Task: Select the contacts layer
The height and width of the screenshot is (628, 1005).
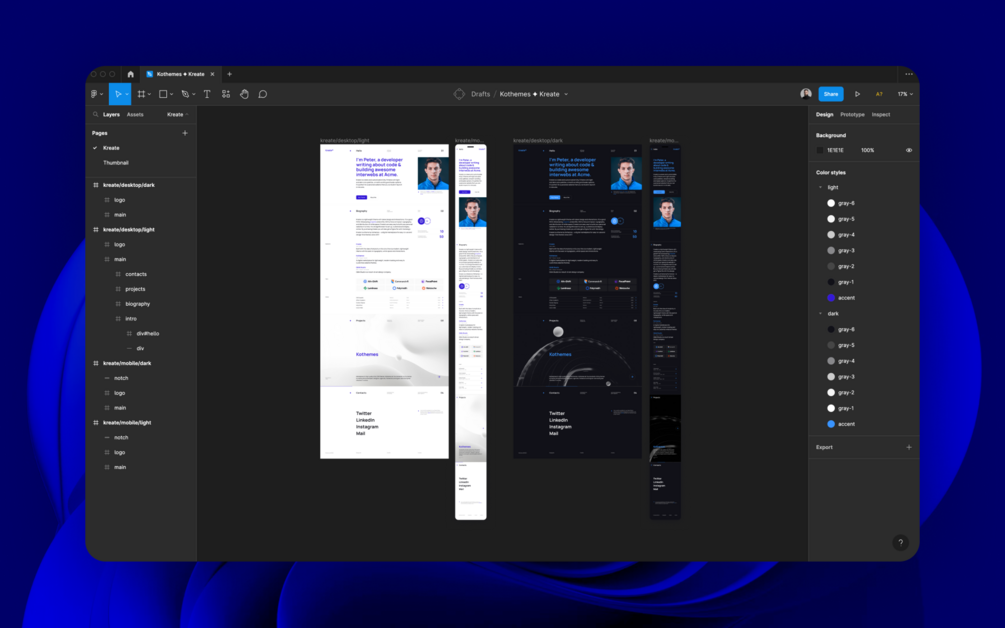Action: [136, 274]
